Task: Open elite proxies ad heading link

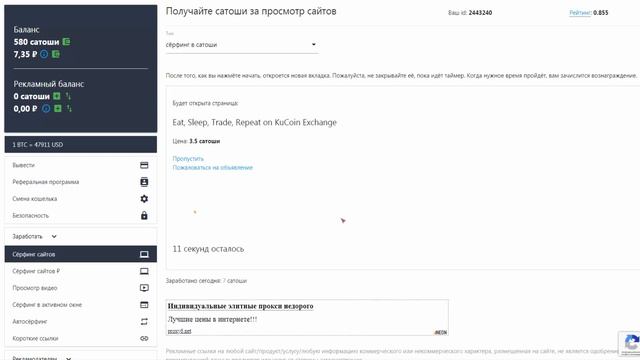Action: click(x=240, y=306)
